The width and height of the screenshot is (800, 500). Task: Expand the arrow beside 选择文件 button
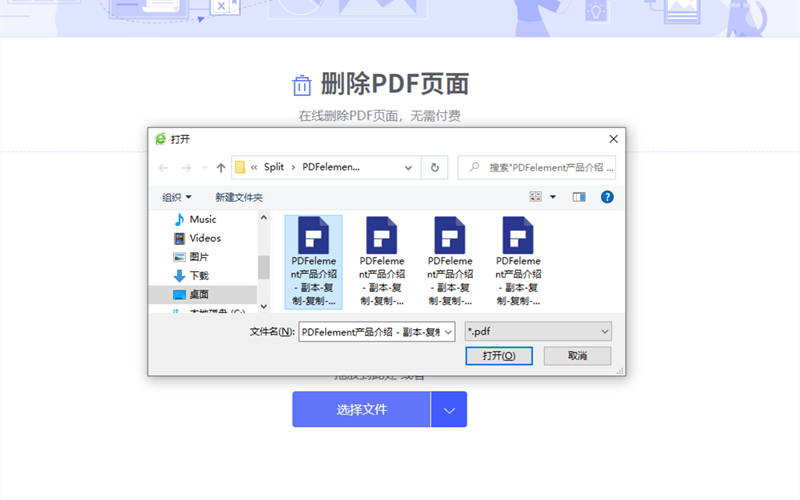click(x=449, y=410)
